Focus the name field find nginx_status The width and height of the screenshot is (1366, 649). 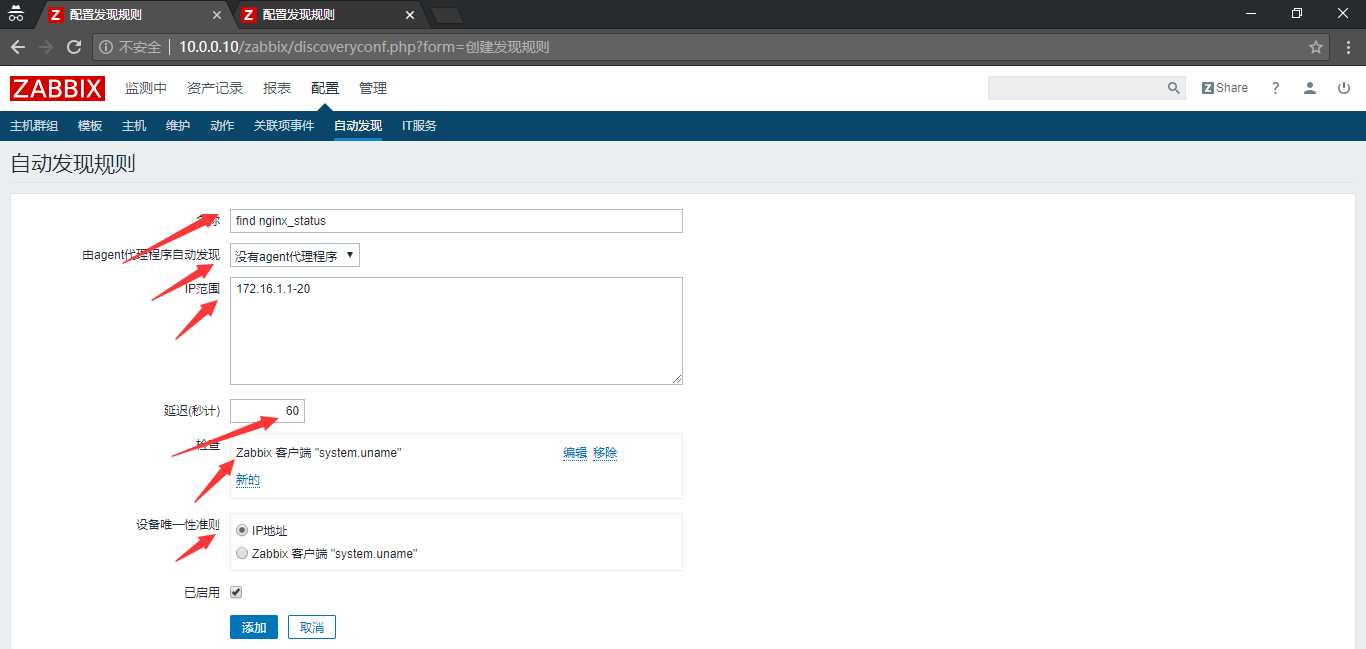click(456, 221)
